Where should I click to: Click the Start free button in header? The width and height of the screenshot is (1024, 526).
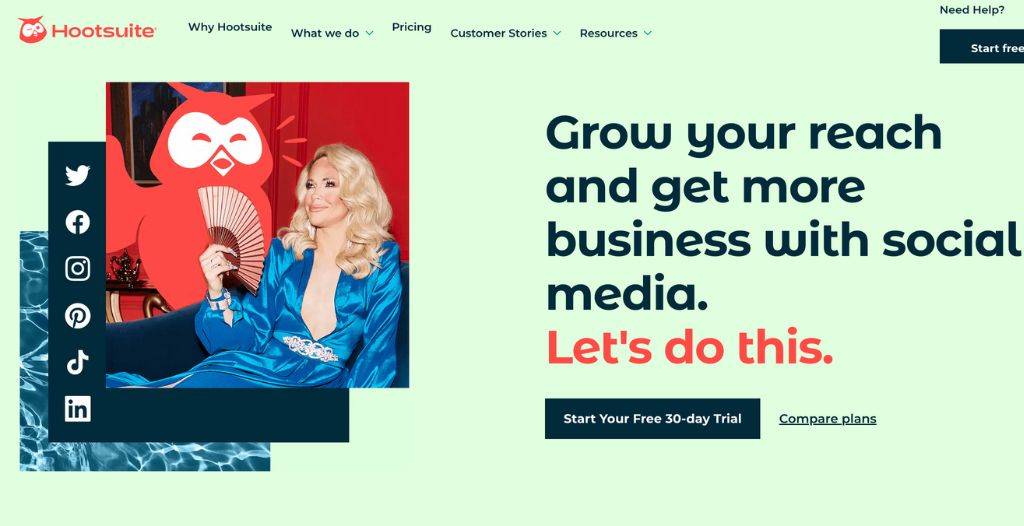tap(982, 46)
